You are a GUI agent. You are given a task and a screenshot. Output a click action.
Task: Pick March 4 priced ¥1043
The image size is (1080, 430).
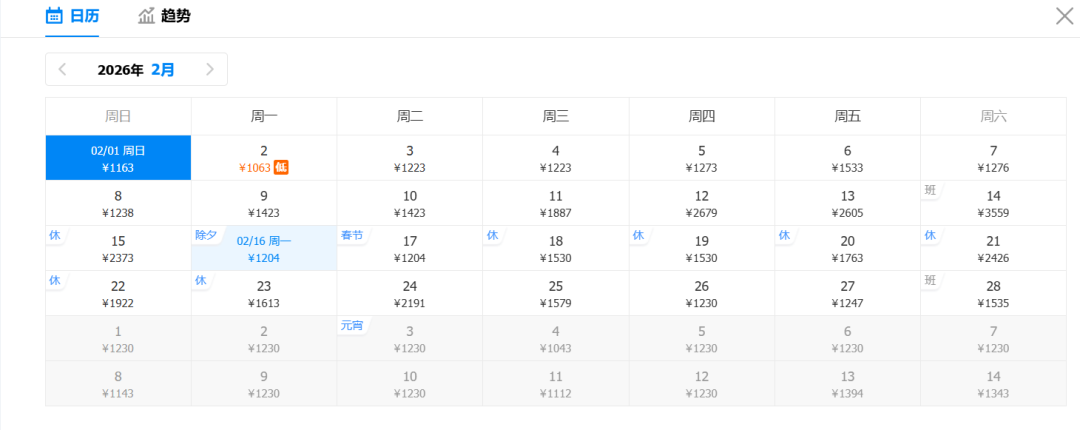click(556, 339)
